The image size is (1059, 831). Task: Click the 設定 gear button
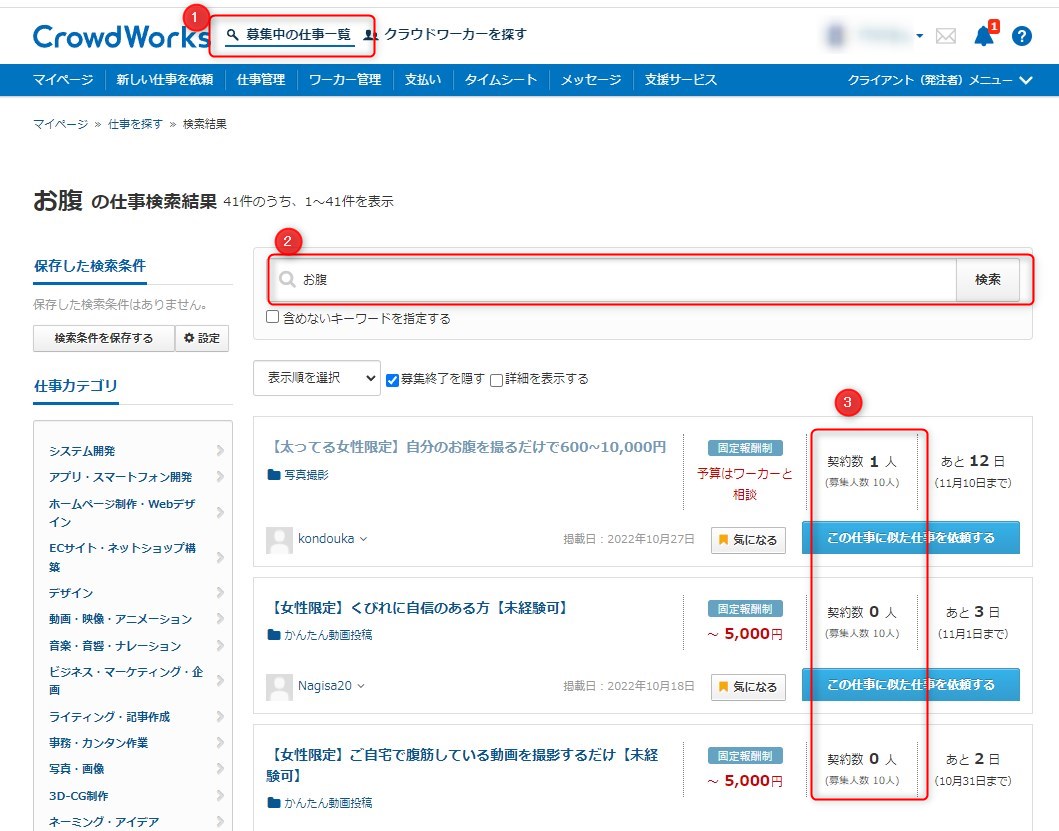202,338
